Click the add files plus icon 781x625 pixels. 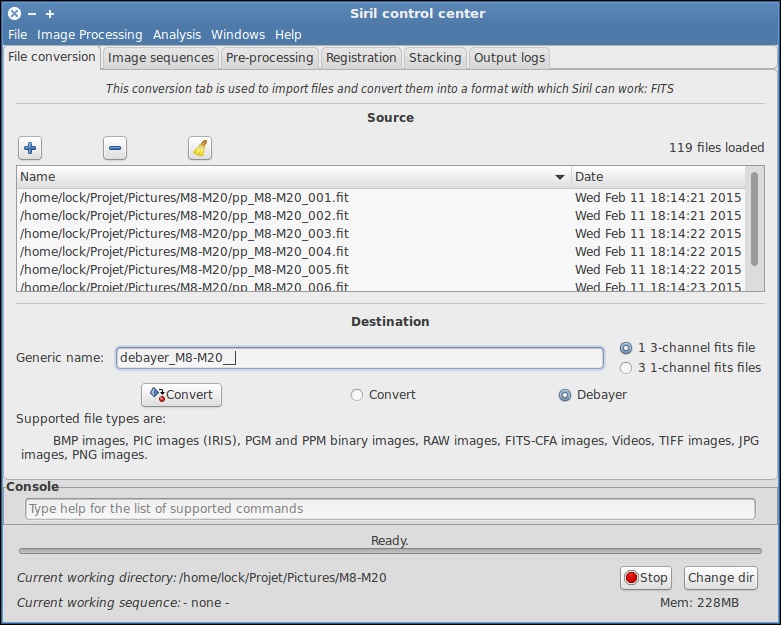point(30,148)
